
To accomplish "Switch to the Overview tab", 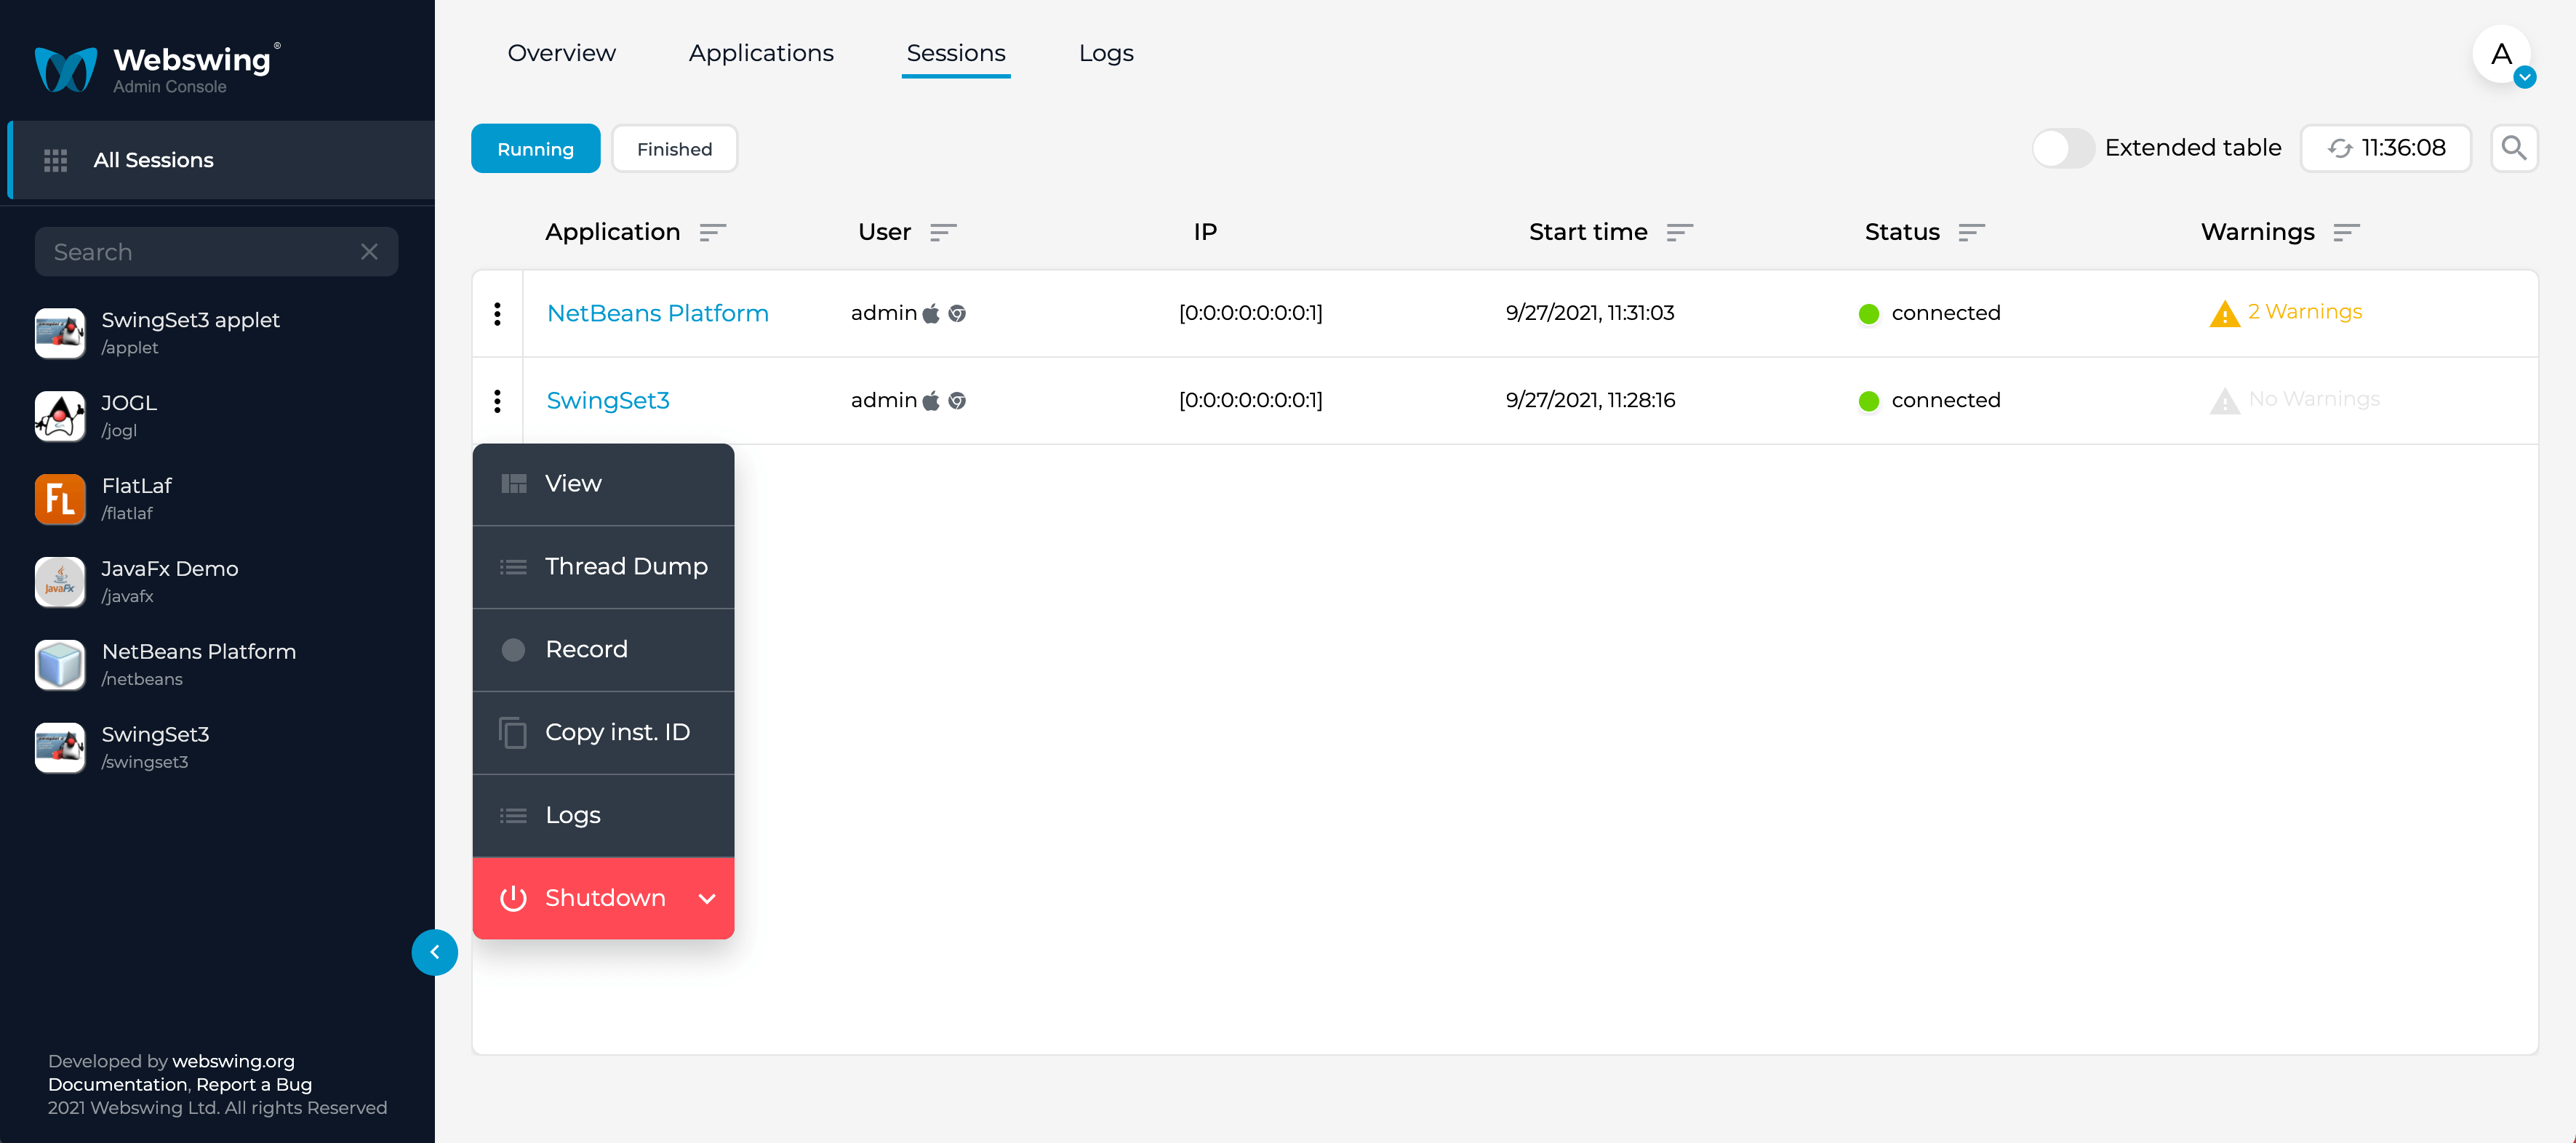I will 562,53.
